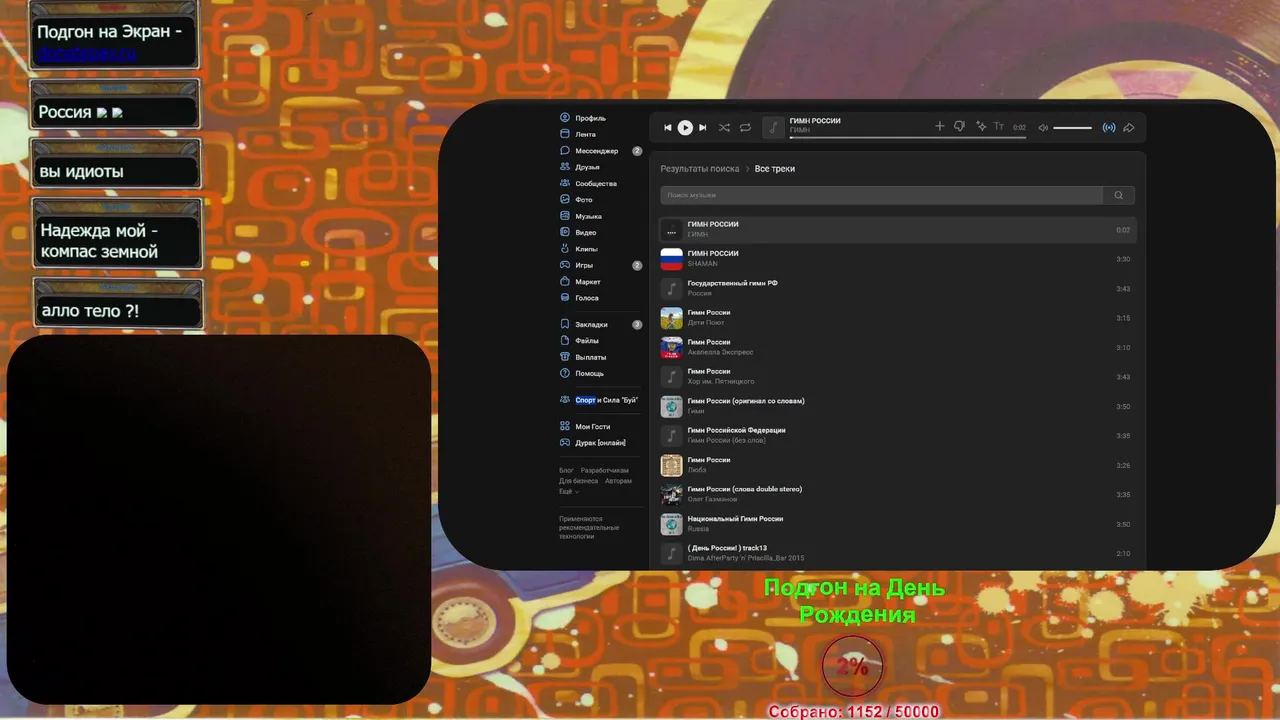The image size is (1280, 720).
Task: Focus the Поиск музыки search field
Action: (881, 195)
